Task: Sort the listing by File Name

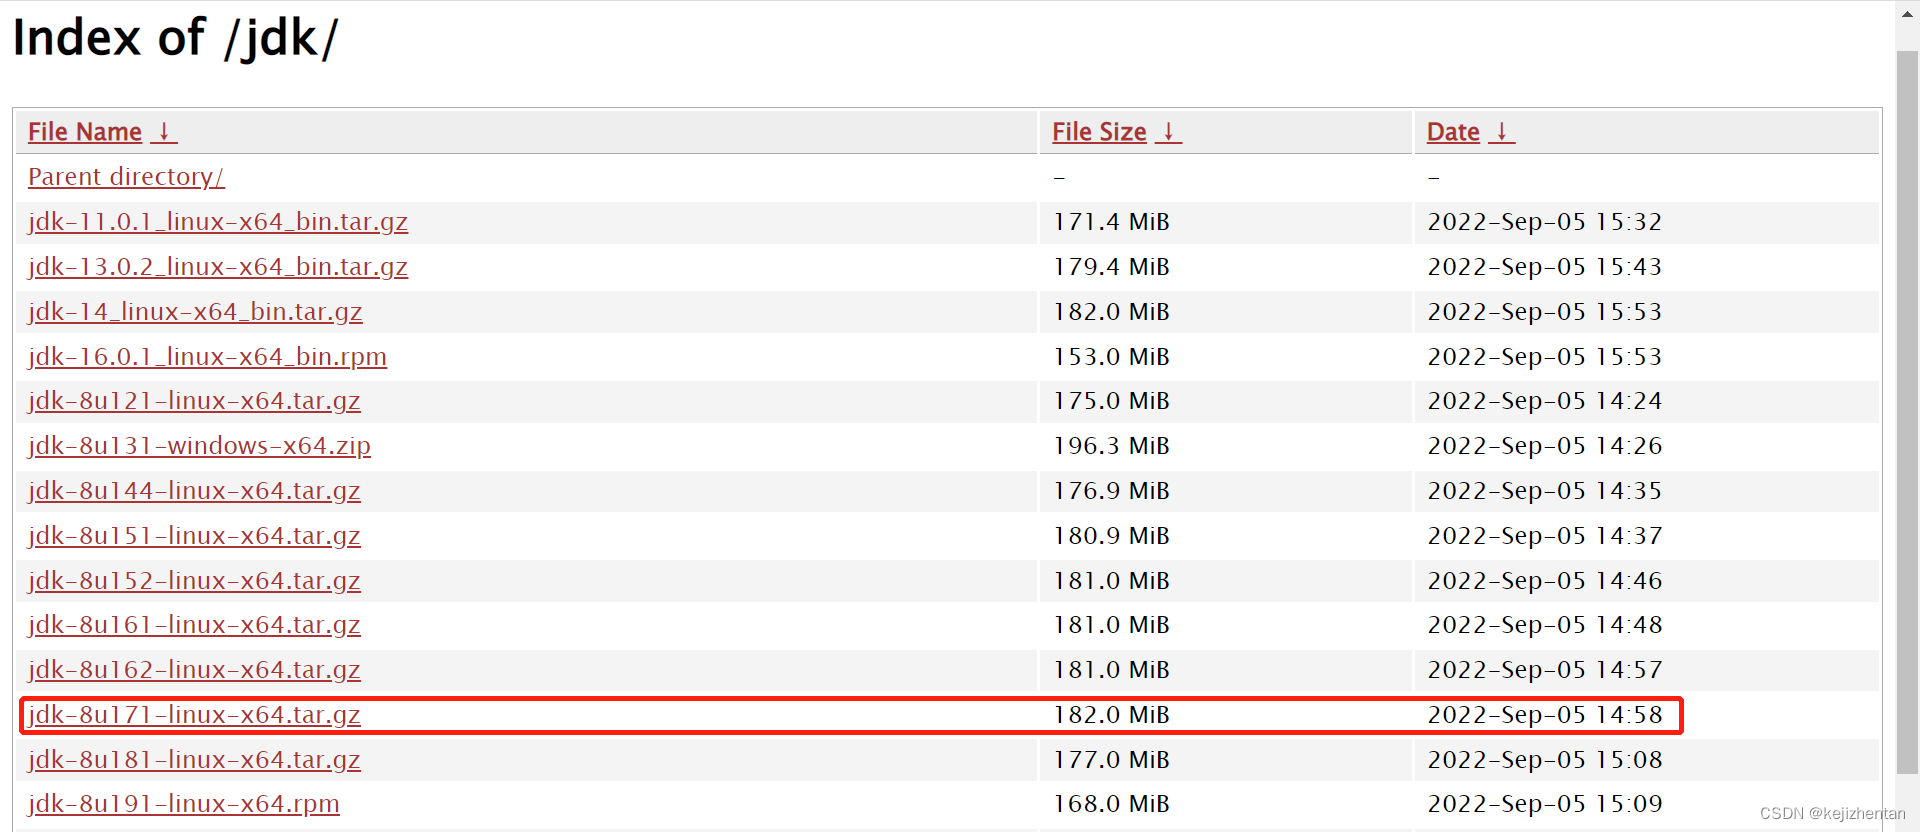Action: [85, 132]
